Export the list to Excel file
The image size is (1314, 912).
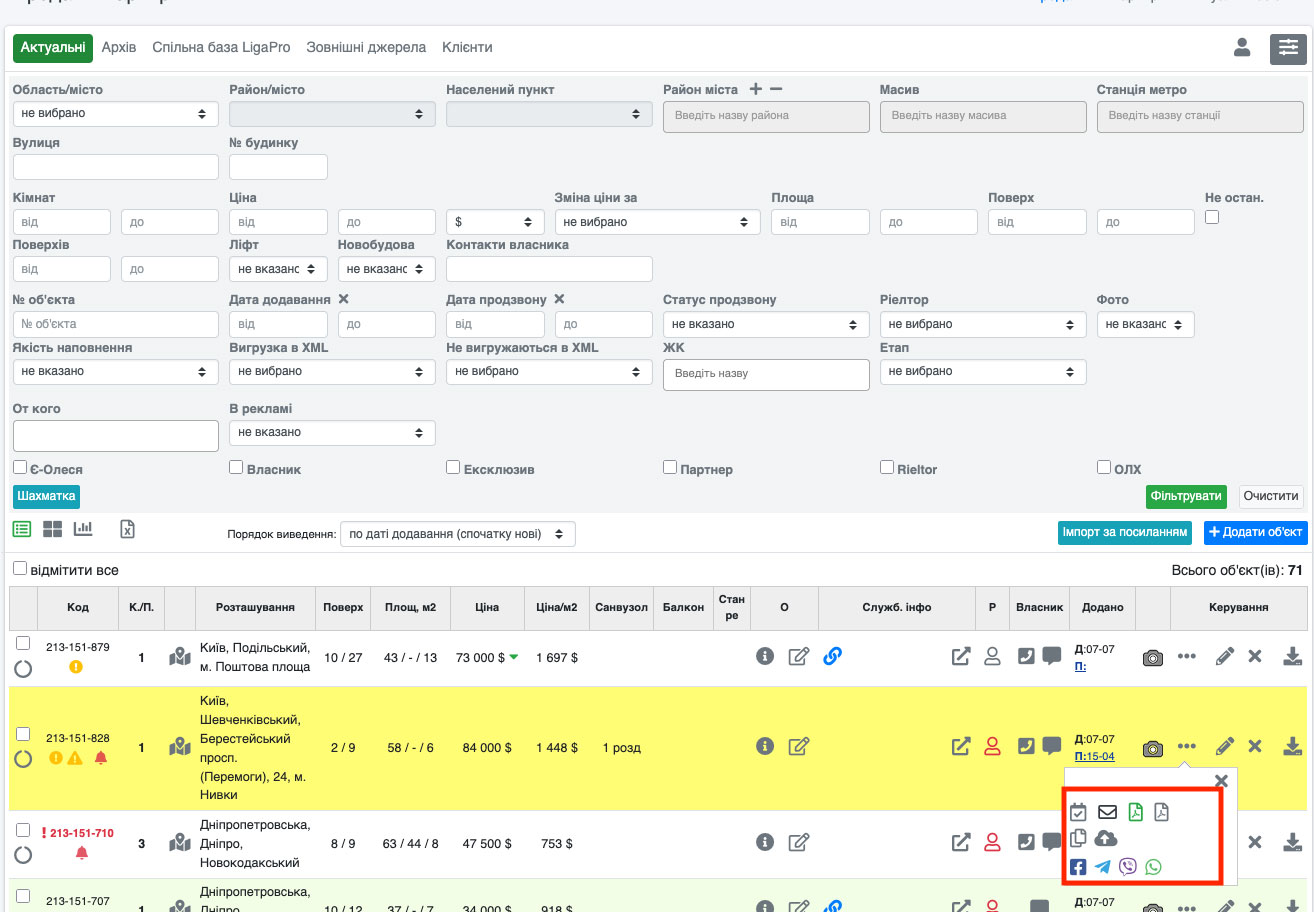[x=127, y=530]
